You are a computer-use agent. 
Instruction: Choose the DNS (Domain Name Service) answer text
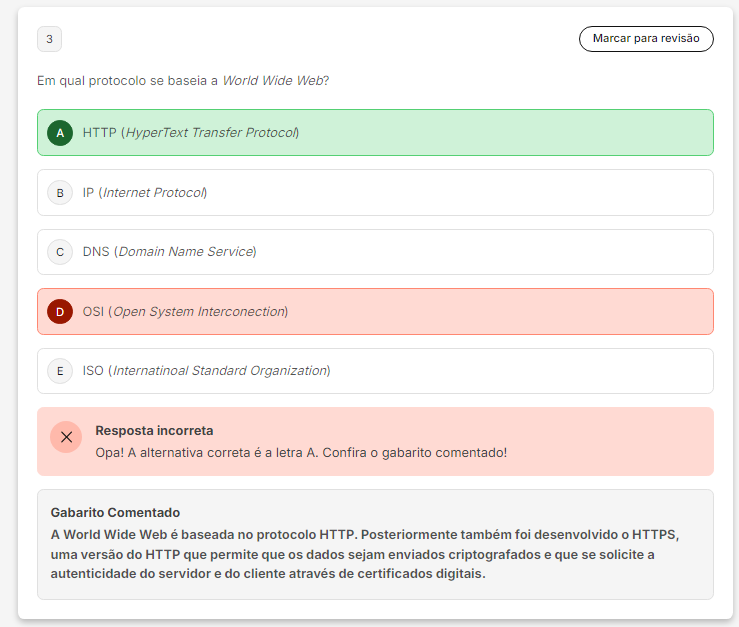click(x=169, y=252)
